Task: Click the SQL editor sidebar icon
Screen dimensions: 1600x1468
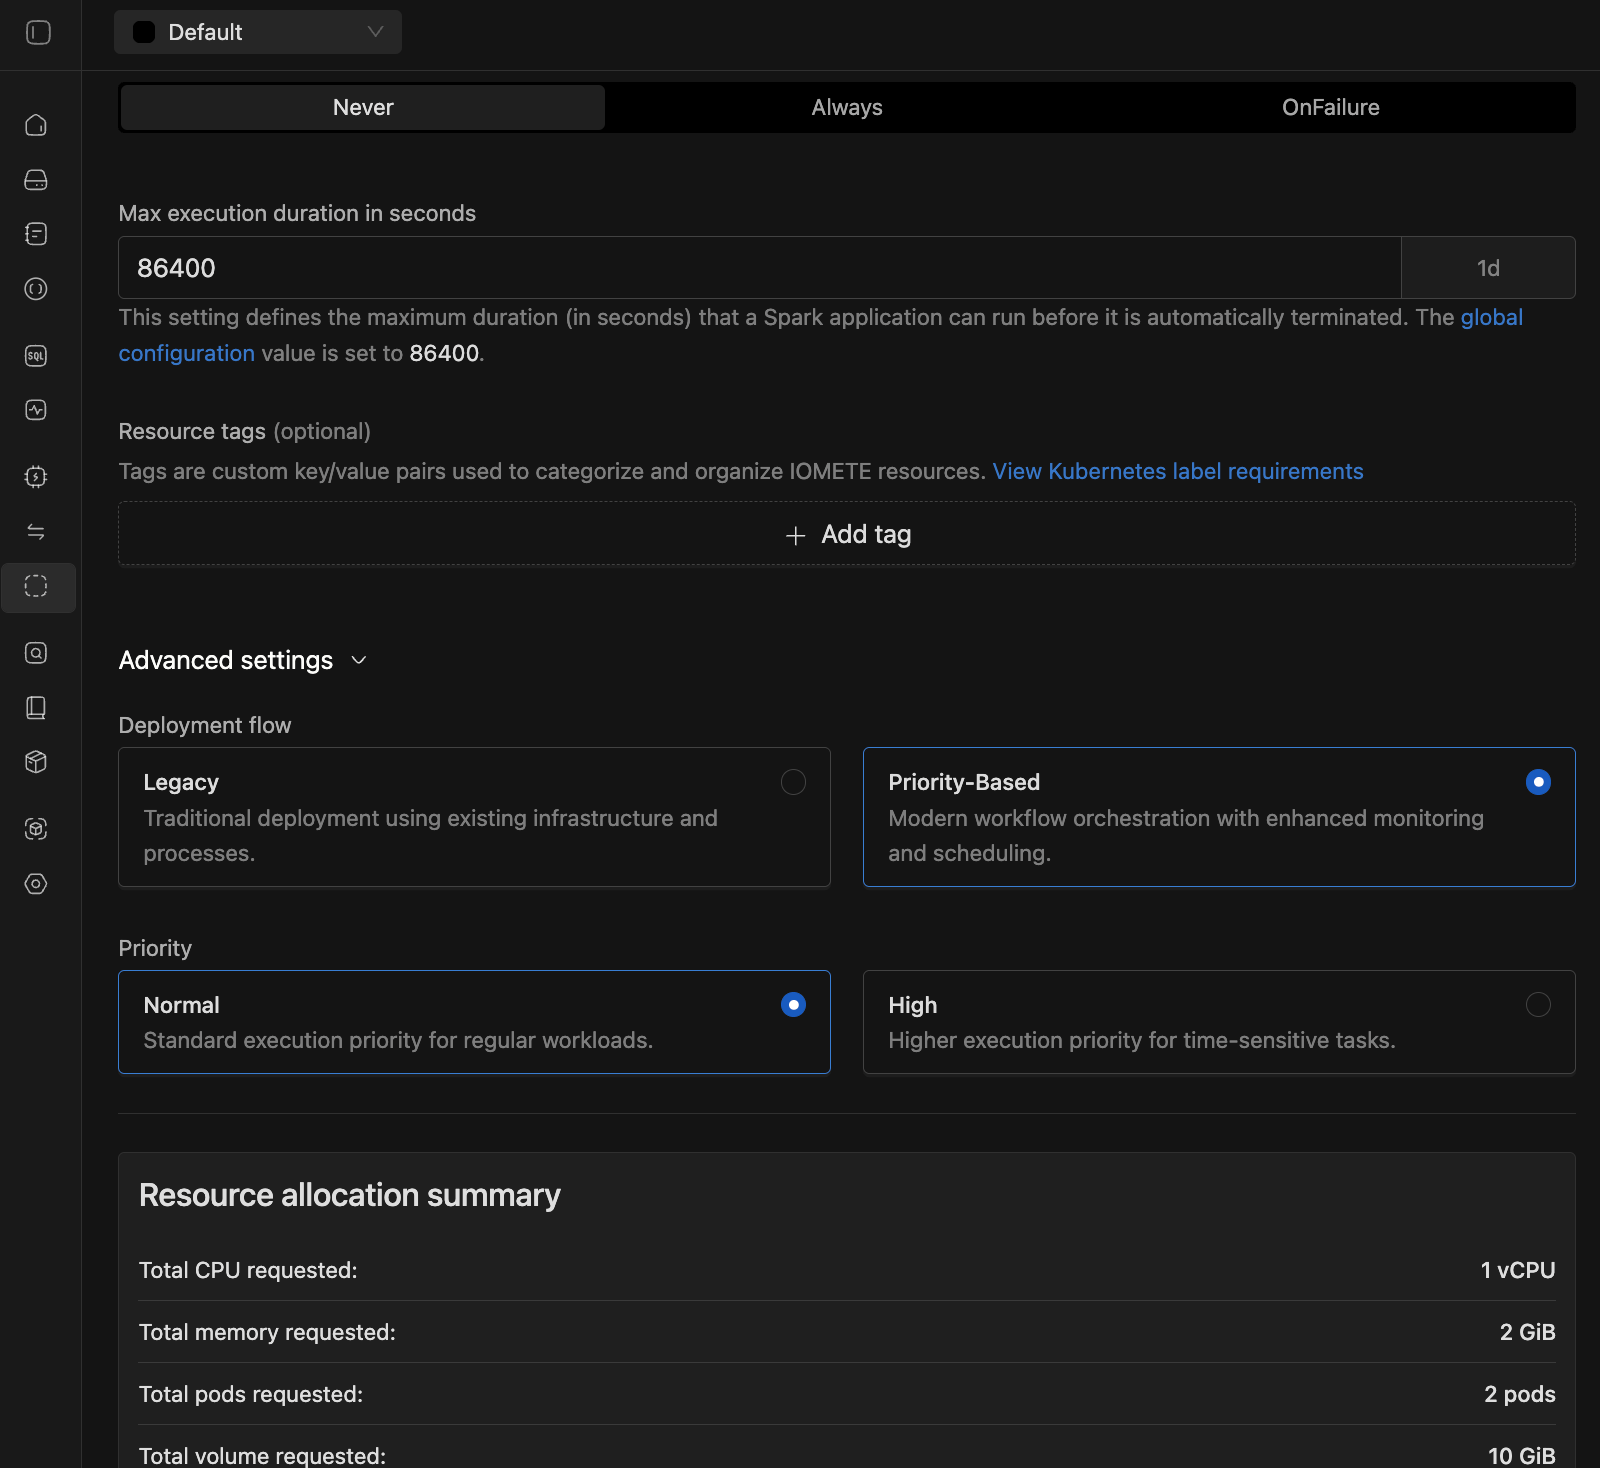Action: [x=36, y=356]
